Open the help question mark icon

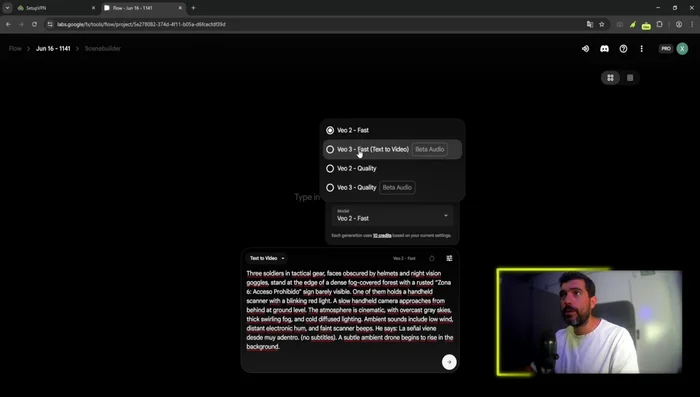[x=623, y=49]
